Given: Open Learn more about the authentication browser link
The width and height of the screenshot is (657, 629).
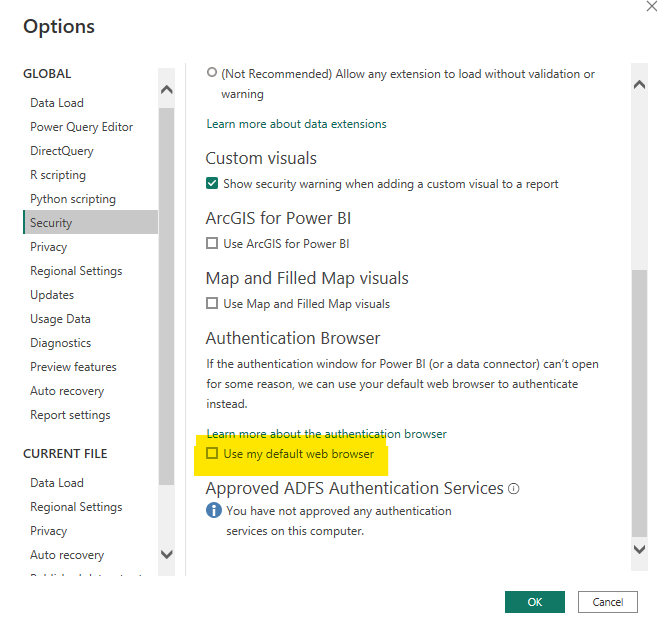Looking at the screenshot, I should [326, 434].
